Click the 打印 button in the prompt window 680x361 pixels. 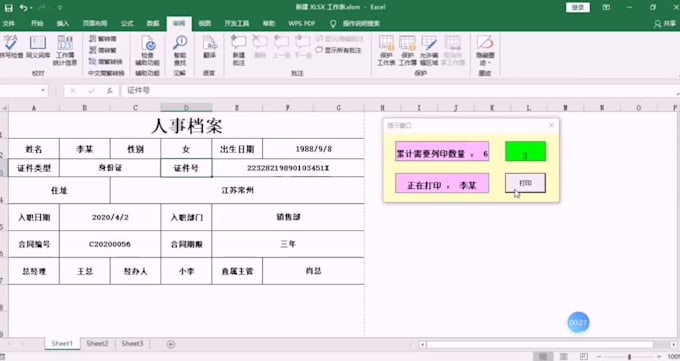pos(525,183)
